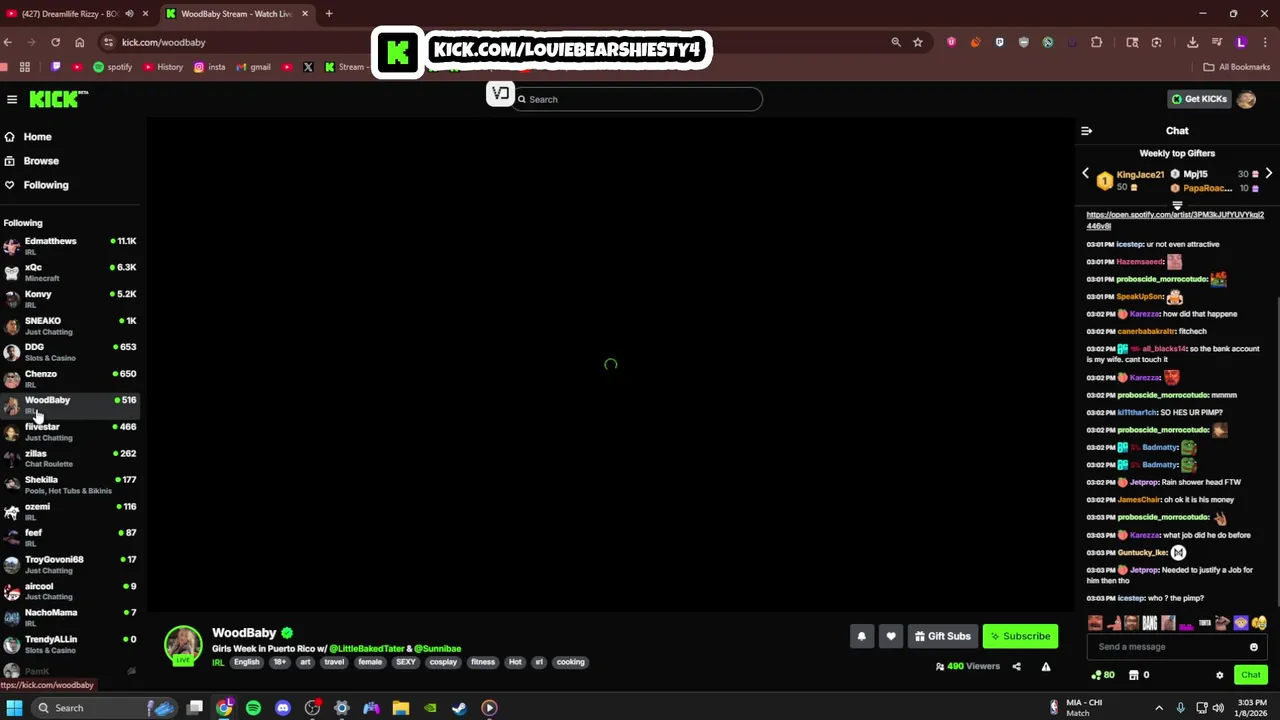Image resolution: width=1280 pixels, height=720 pixels.
Task: Click the fitness stream tag
Action: point(483,662)
